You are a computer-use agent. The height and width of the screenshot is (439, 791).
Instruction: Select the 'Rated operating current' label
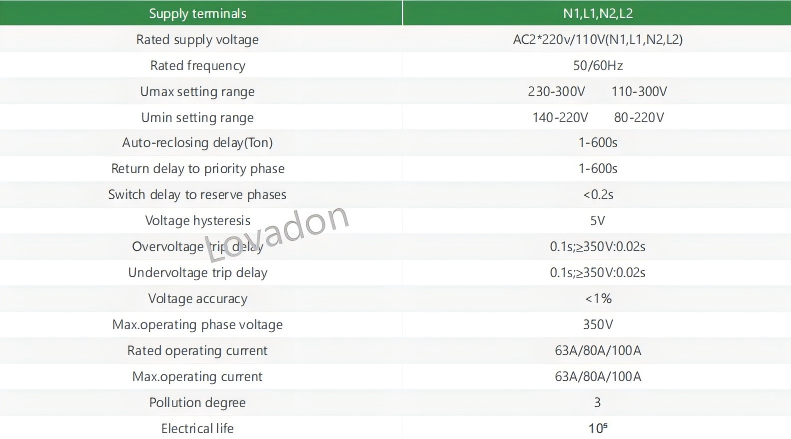coord(197,351)
